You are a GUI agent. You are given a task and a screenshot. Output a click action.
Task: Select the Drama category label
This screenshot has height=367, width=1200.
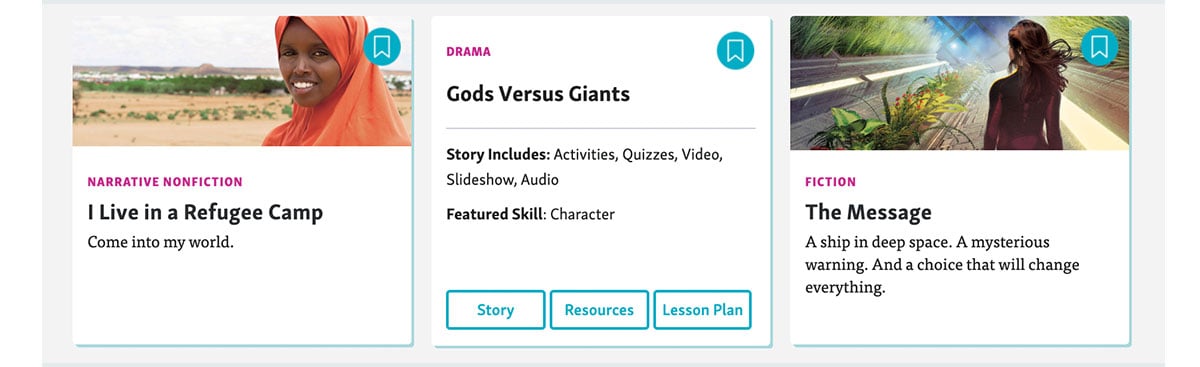click(x=468, y=52)
